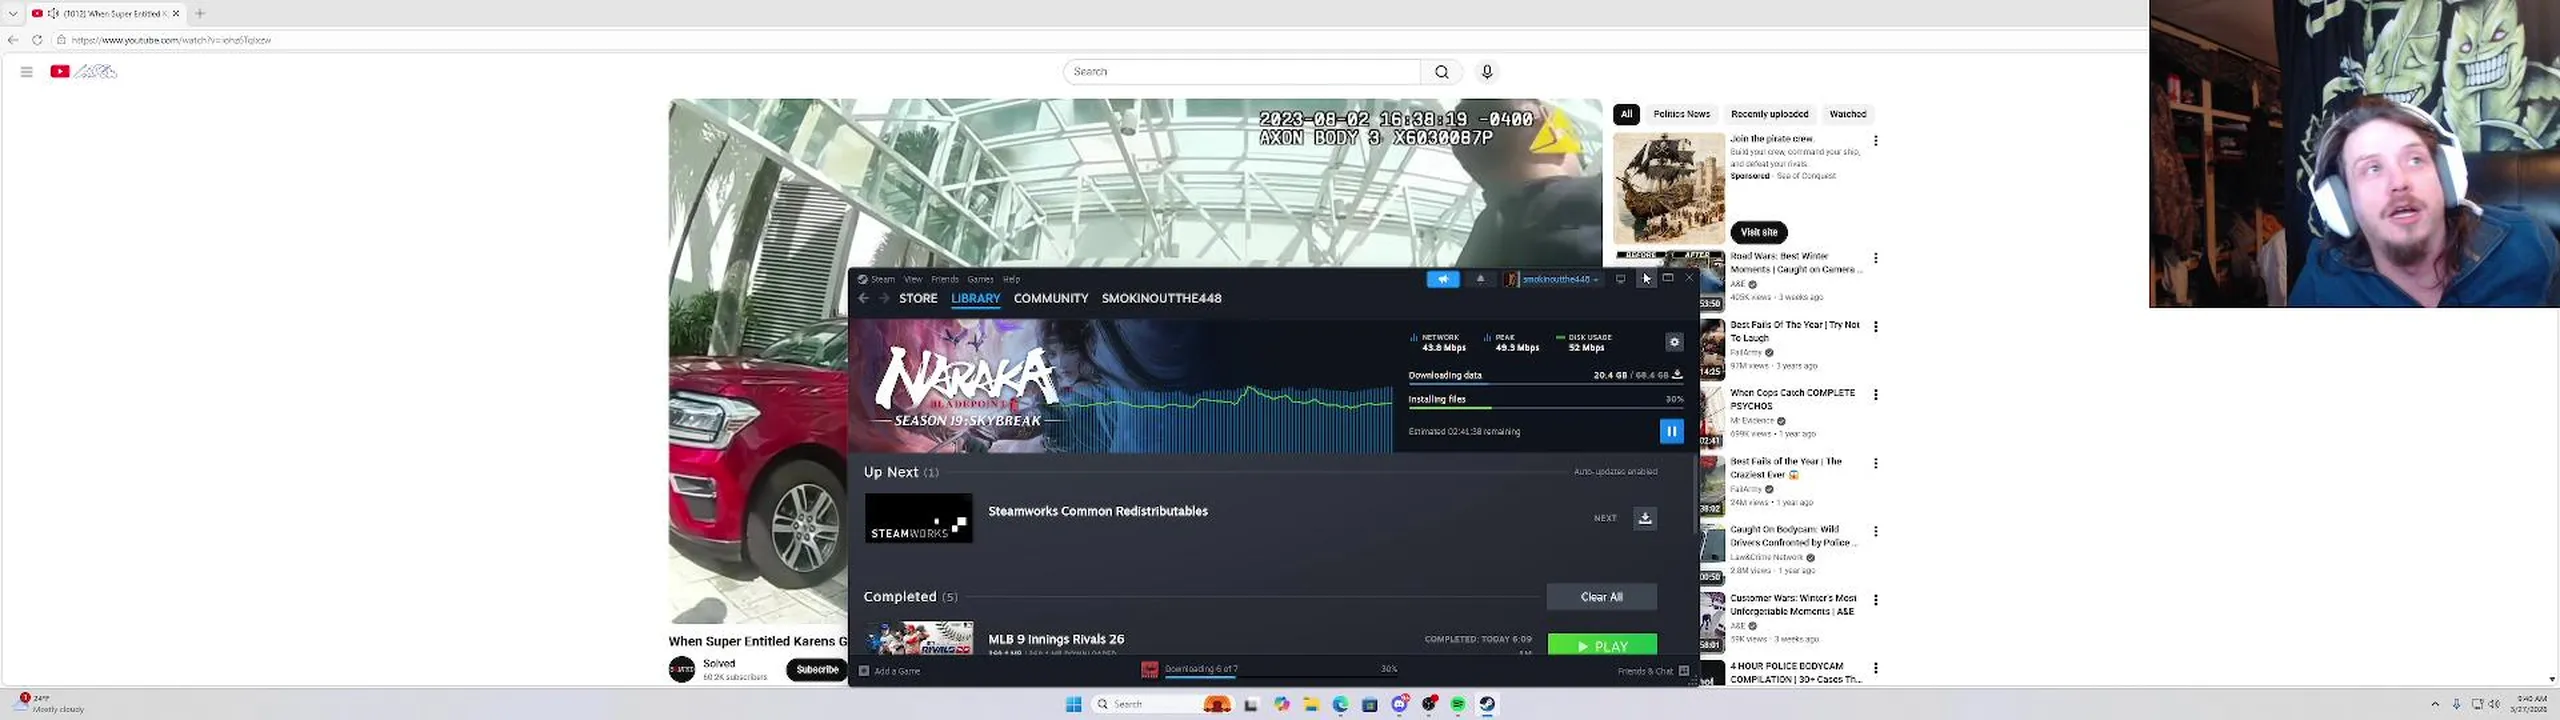The height and width of the screenshot is (720, 2560).
Task: Click Downloading 6 of 7 footer progress bar
Action: (x=1280, y=677)
